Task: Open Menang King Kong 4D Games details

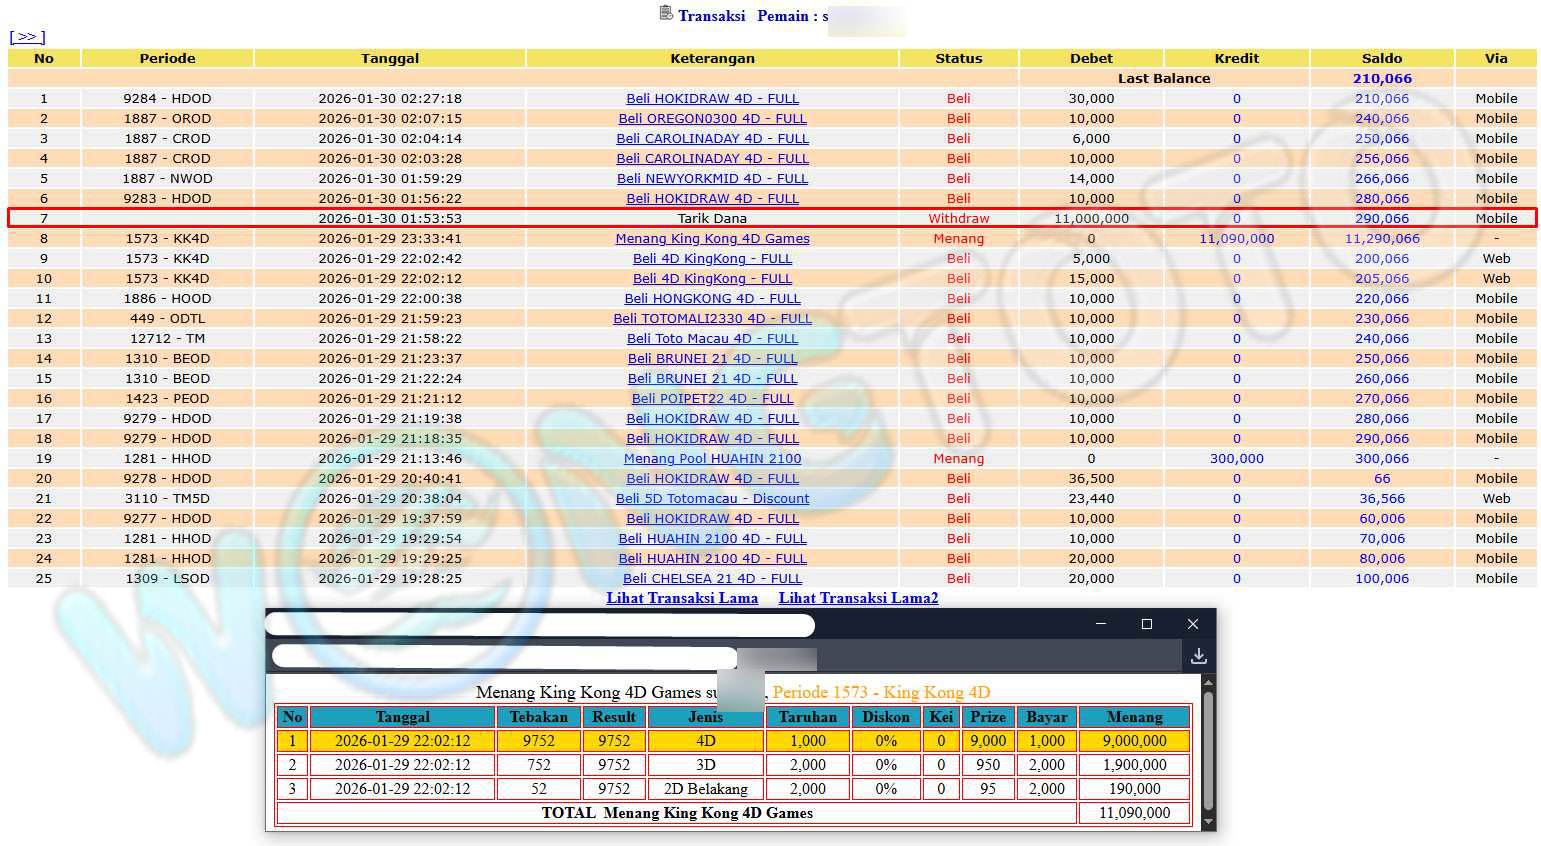Action: point(712,239)
